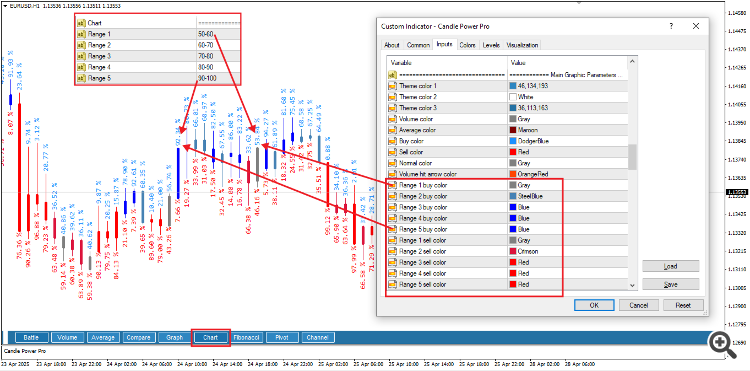Click the Range 2 sell color row icon
Image resolution: width=750 pixels, height=371 pixels.
(x=393, y=251)
